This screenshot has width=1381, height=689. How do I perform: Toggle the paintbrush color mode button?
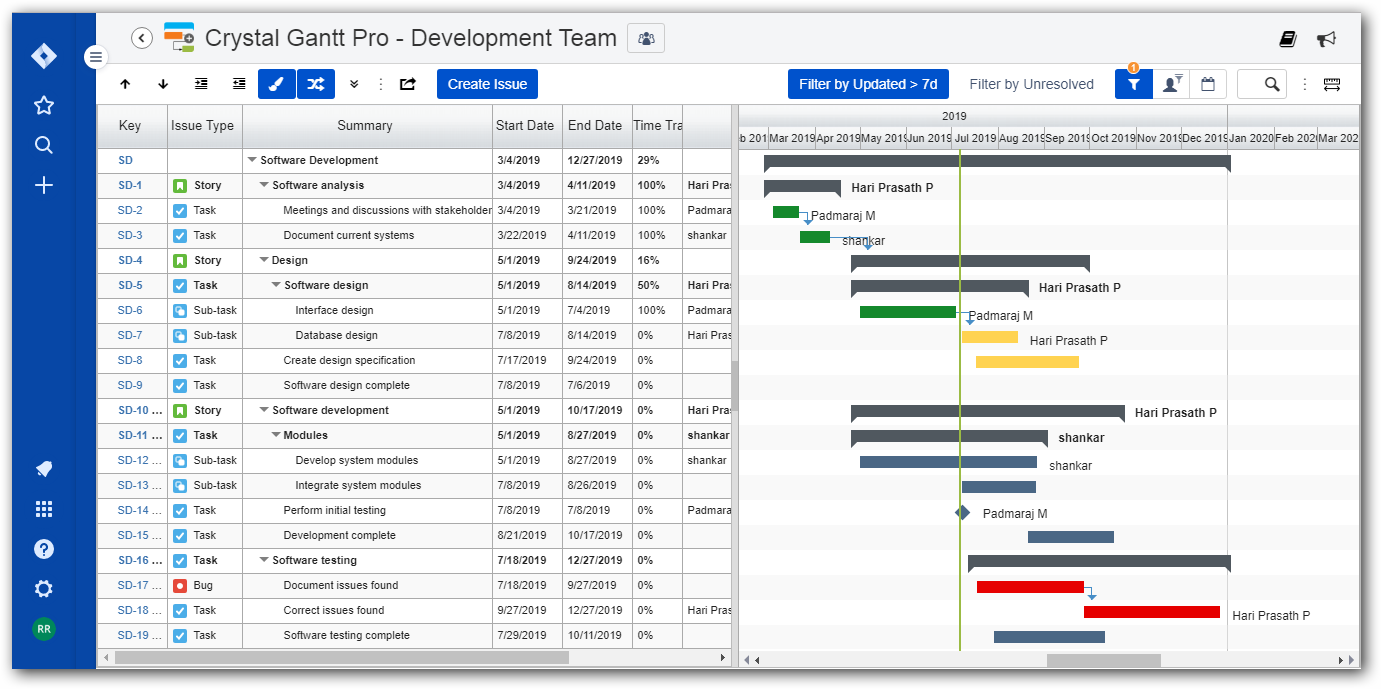[x=277, y=84]
